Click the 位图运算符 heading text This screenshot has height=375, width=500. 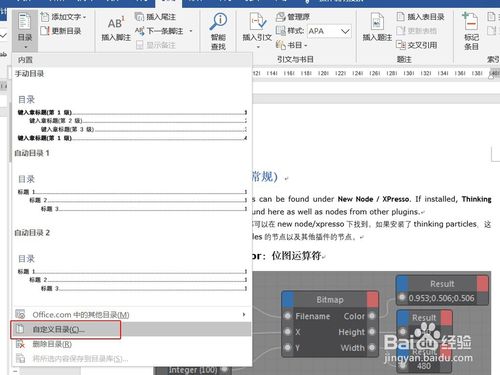(x=296, y=256)
